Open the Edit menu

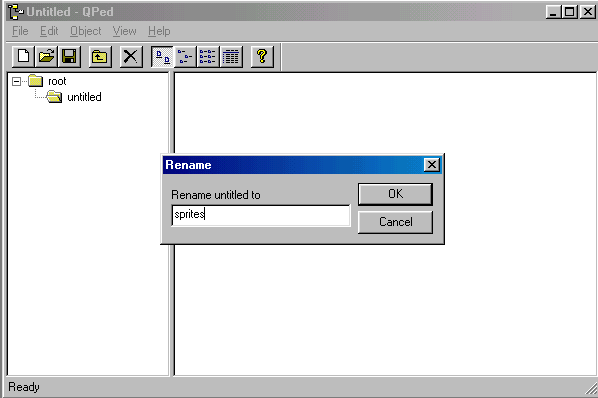click(x=49, y=31)
